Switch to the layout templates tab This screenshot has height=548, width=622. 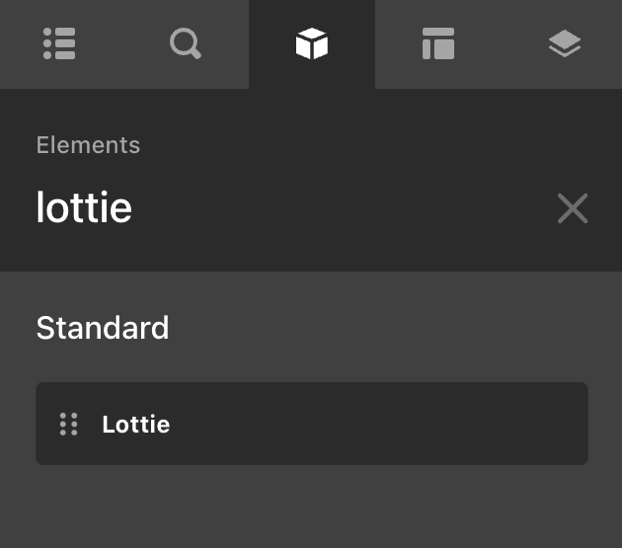438,44
